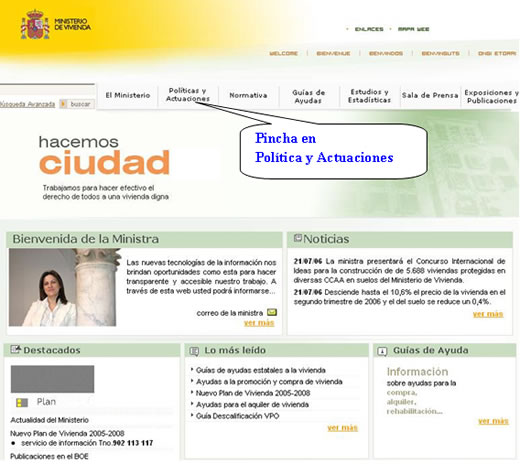This screenshot has width=520, height=464.
Task: Click the Lo más leído section icon
Action: (194, 351)
